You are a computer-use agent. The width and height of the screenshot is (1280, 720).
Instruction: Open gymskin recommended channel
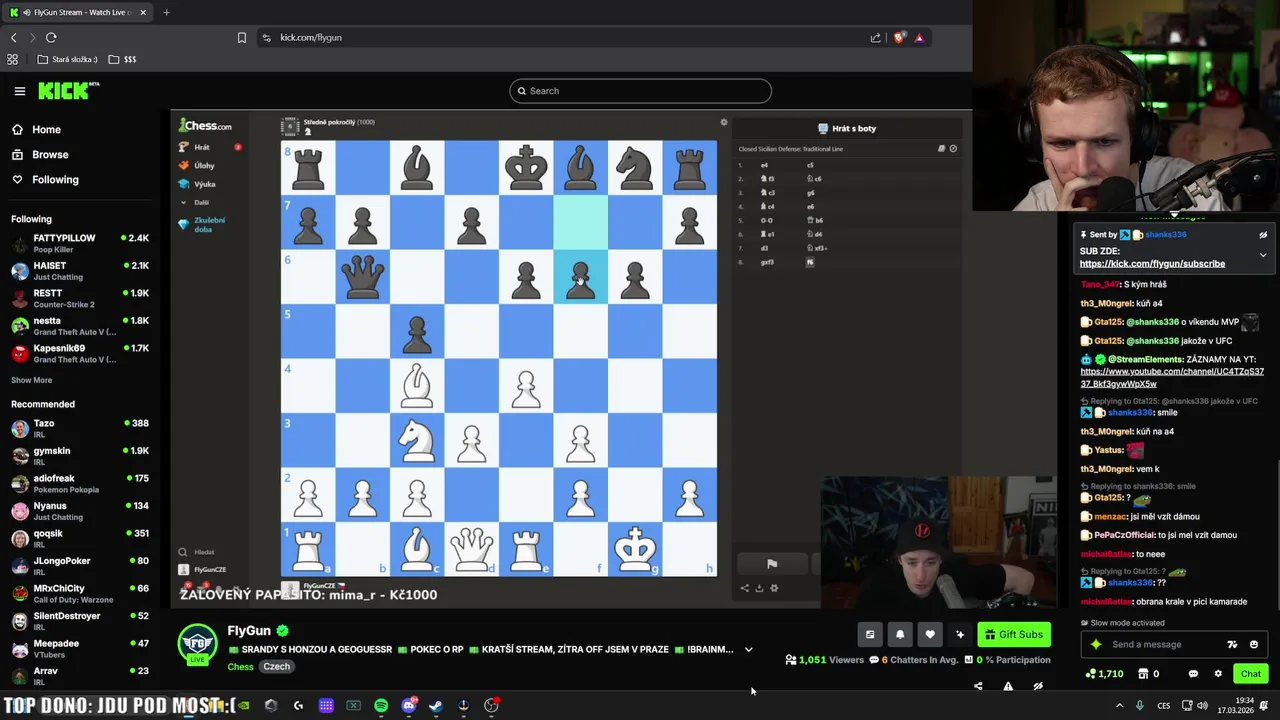80,456
